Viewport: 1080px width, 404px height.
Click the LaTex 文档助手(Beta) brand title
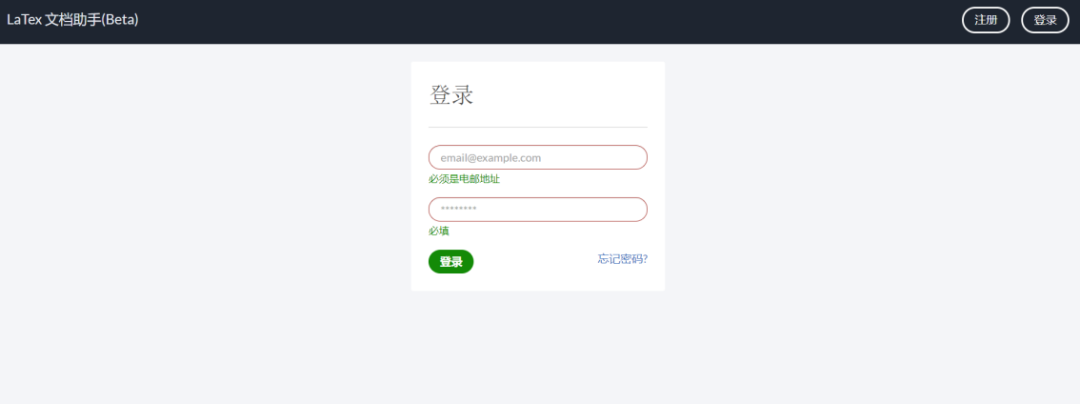pos(73,20)
